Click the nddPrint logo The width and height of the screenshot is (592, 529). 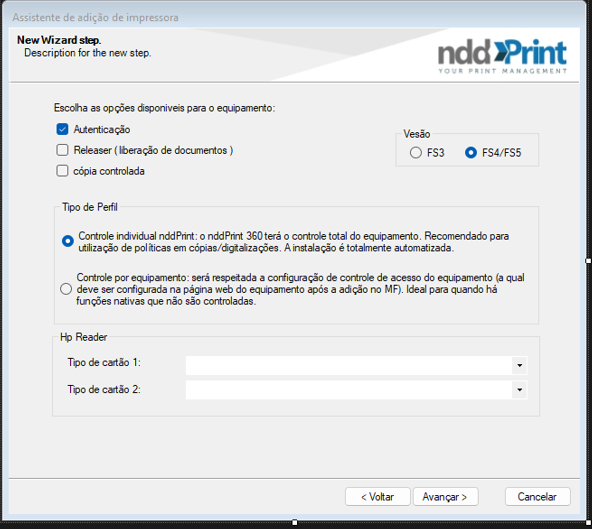tap(502, 56)
